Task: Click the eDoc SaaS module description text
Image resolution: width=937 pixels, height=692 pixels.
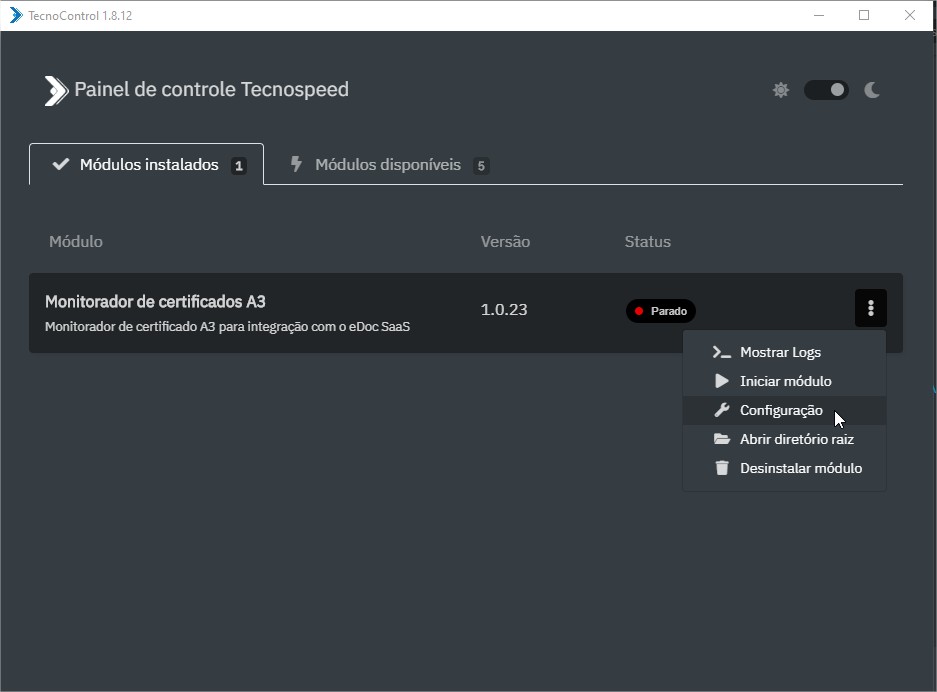Action: (228, 327)
